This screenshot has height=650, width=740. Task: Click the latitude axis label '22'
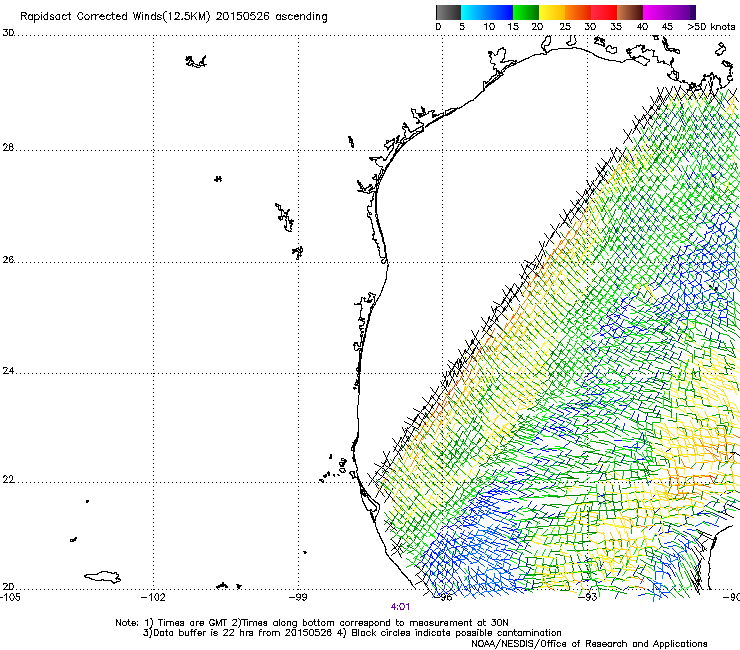[8, 480]
